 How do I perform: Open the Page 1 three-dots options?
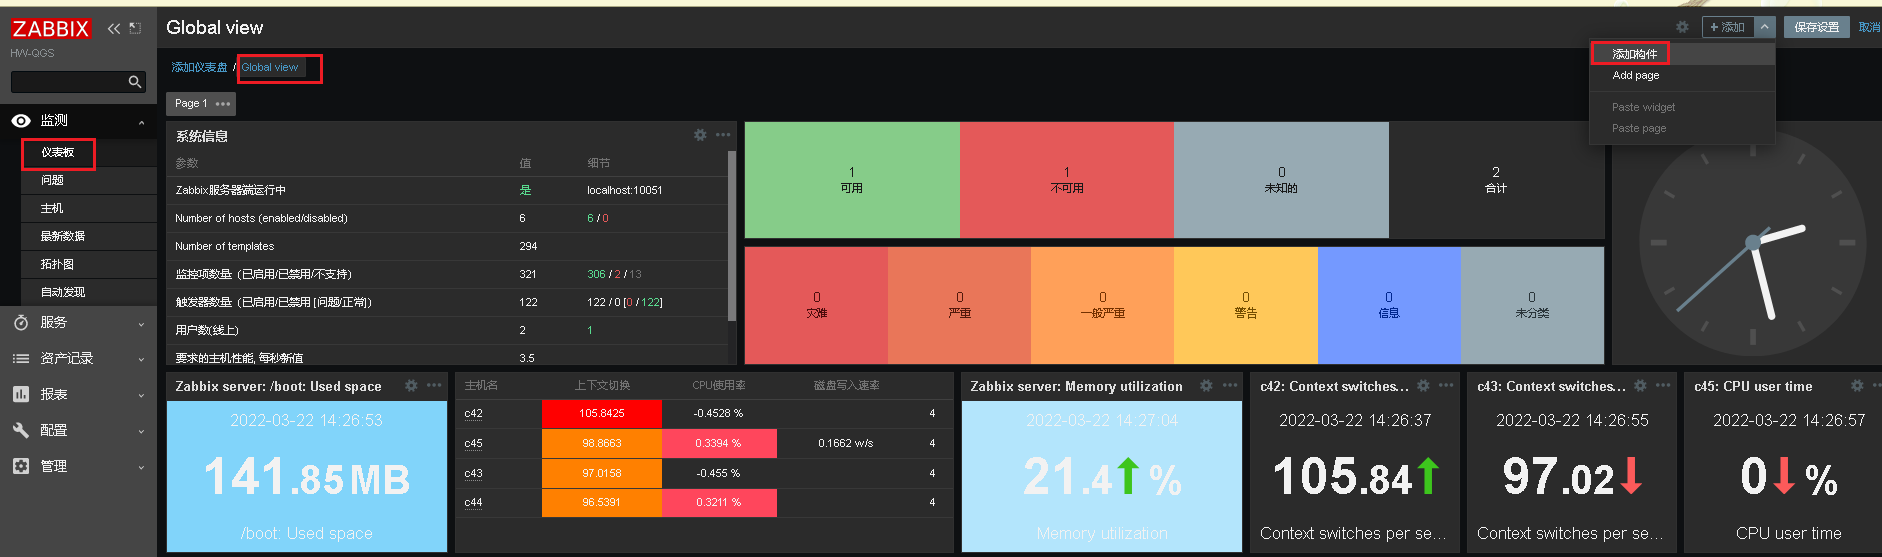(x=223, y=104)
